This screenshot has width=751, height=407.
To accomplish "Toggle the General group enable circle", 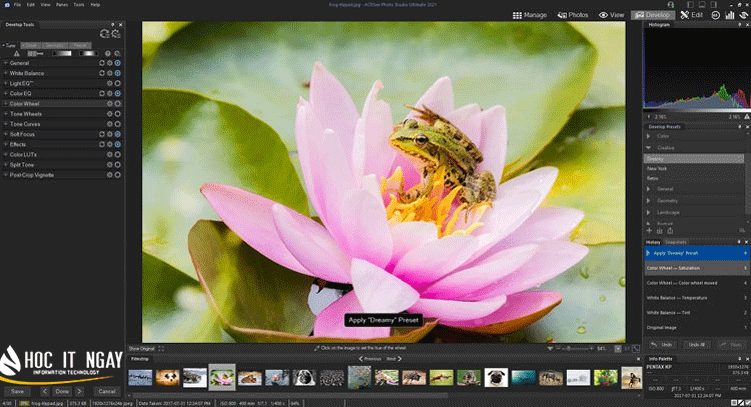I will 117,63.
